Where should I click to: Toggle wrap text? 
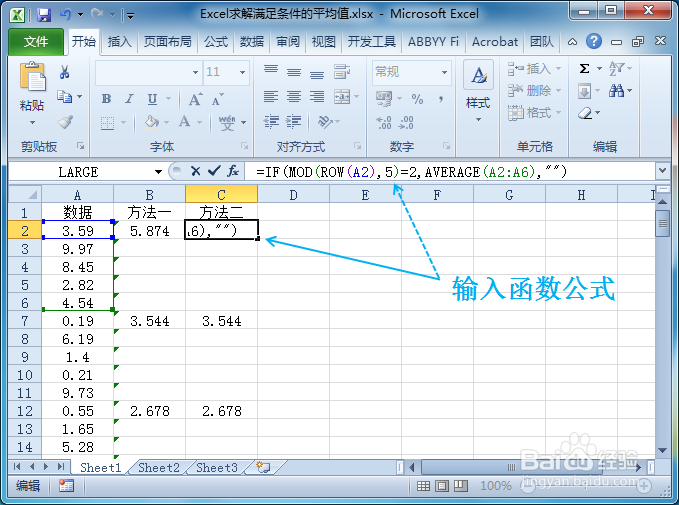pos(342,71)
